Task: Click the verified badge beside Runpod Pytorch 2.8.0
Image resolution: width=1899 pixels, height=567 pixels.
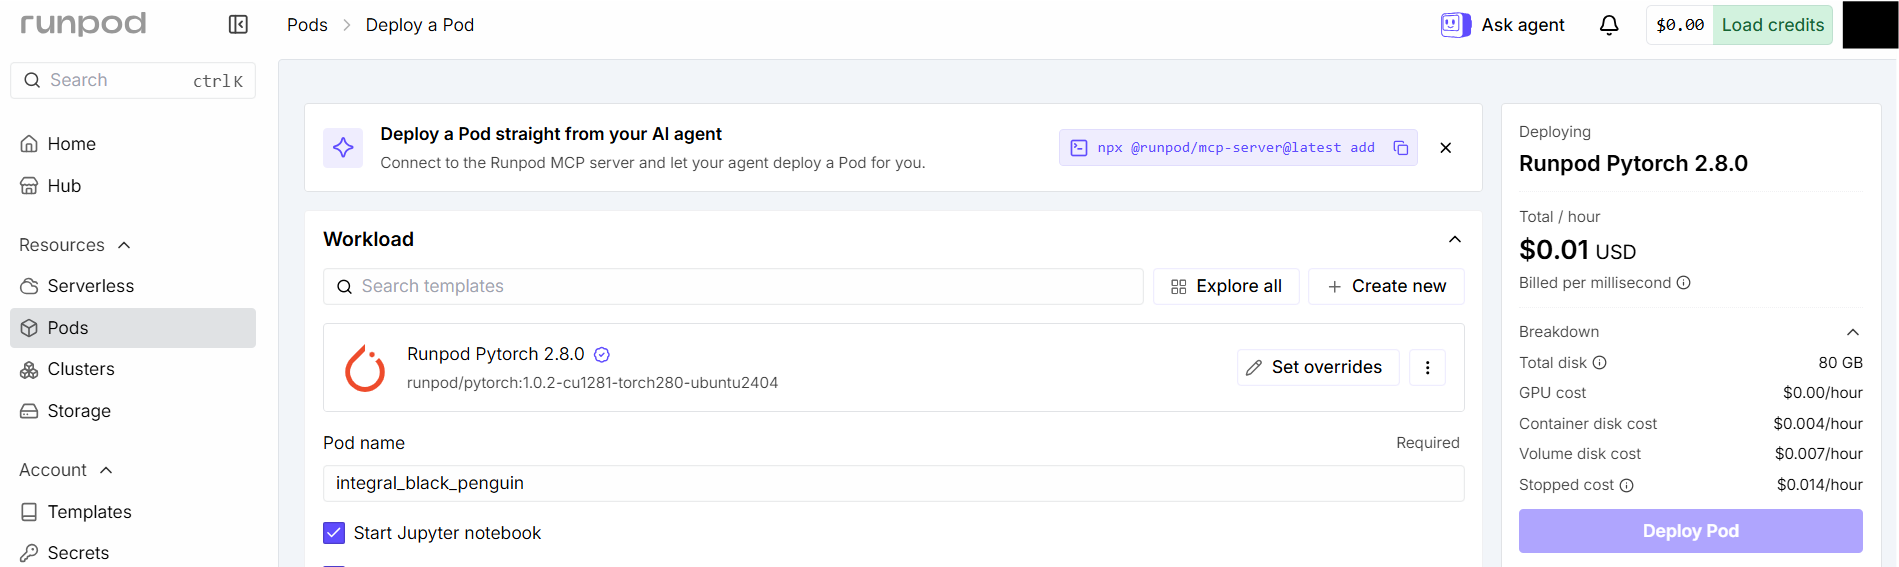Action: (x=602, y=355)
